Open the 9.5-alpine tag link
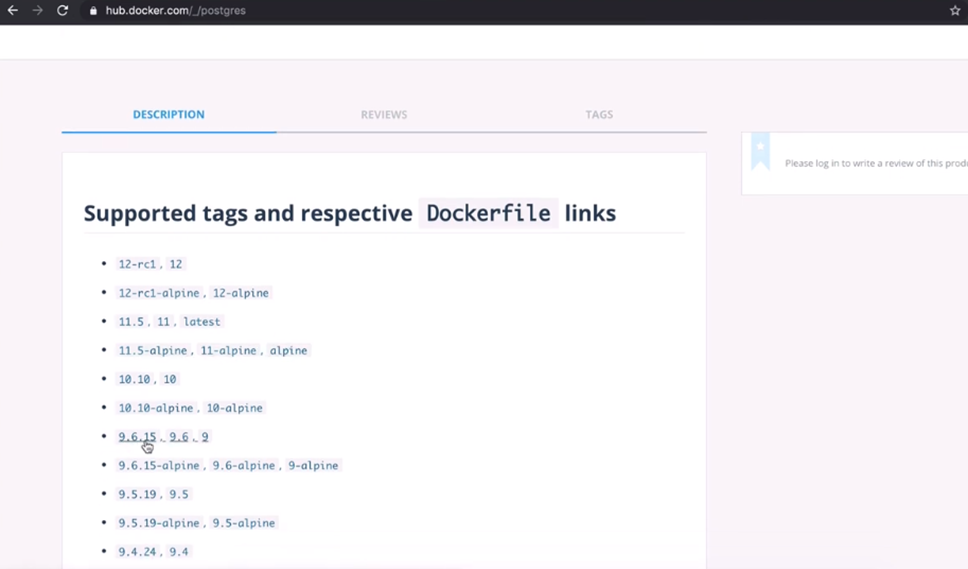968x569 pixels. click(244, 523)
